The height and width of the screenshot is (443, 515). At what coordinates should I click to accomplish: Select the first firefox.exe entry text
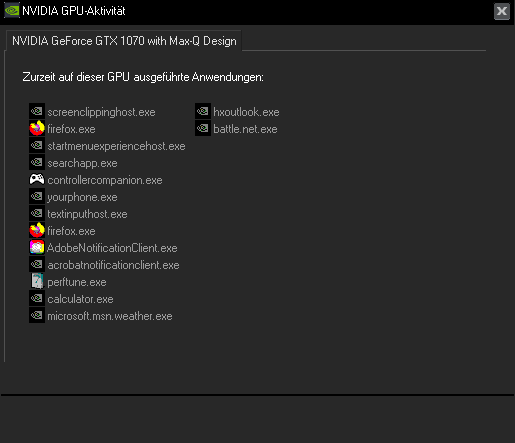(71, 129)
